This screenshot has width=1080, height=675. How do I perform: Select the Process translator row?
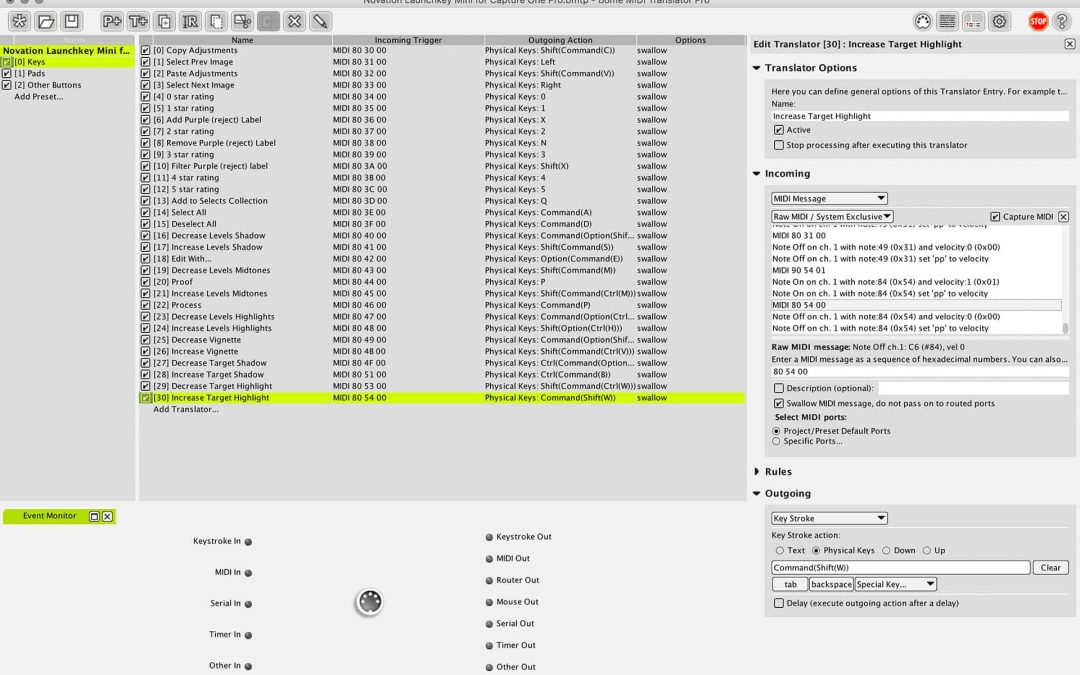point(186,305)
